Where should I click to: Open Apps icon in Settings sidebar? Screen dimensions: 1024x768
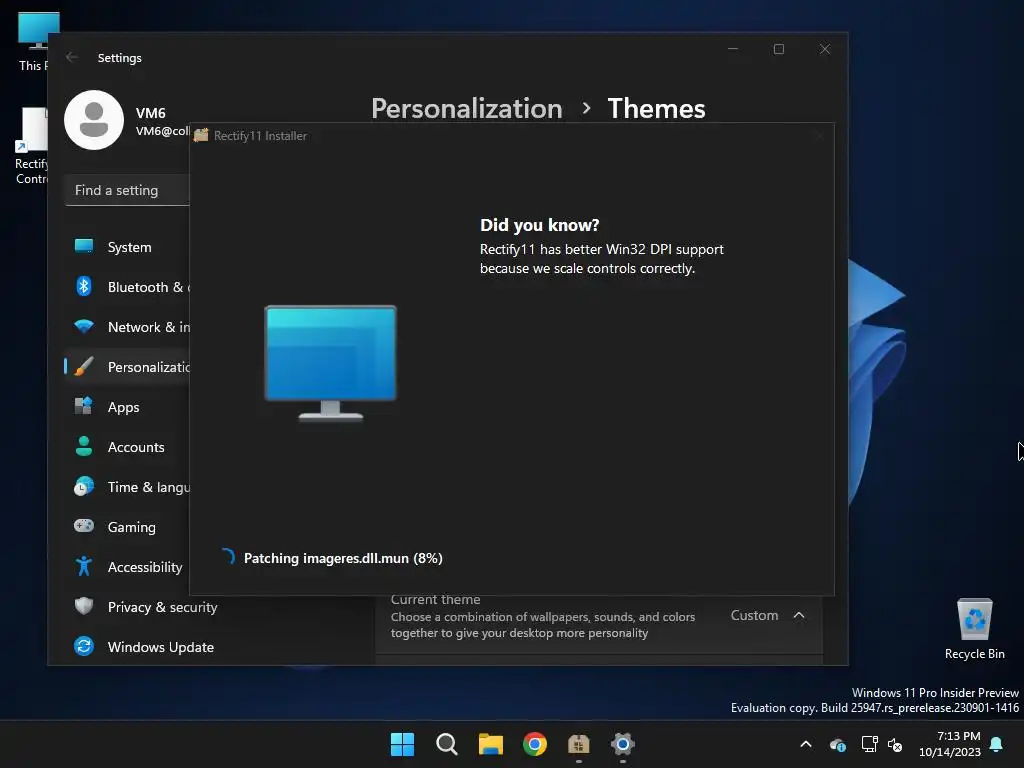84,407
